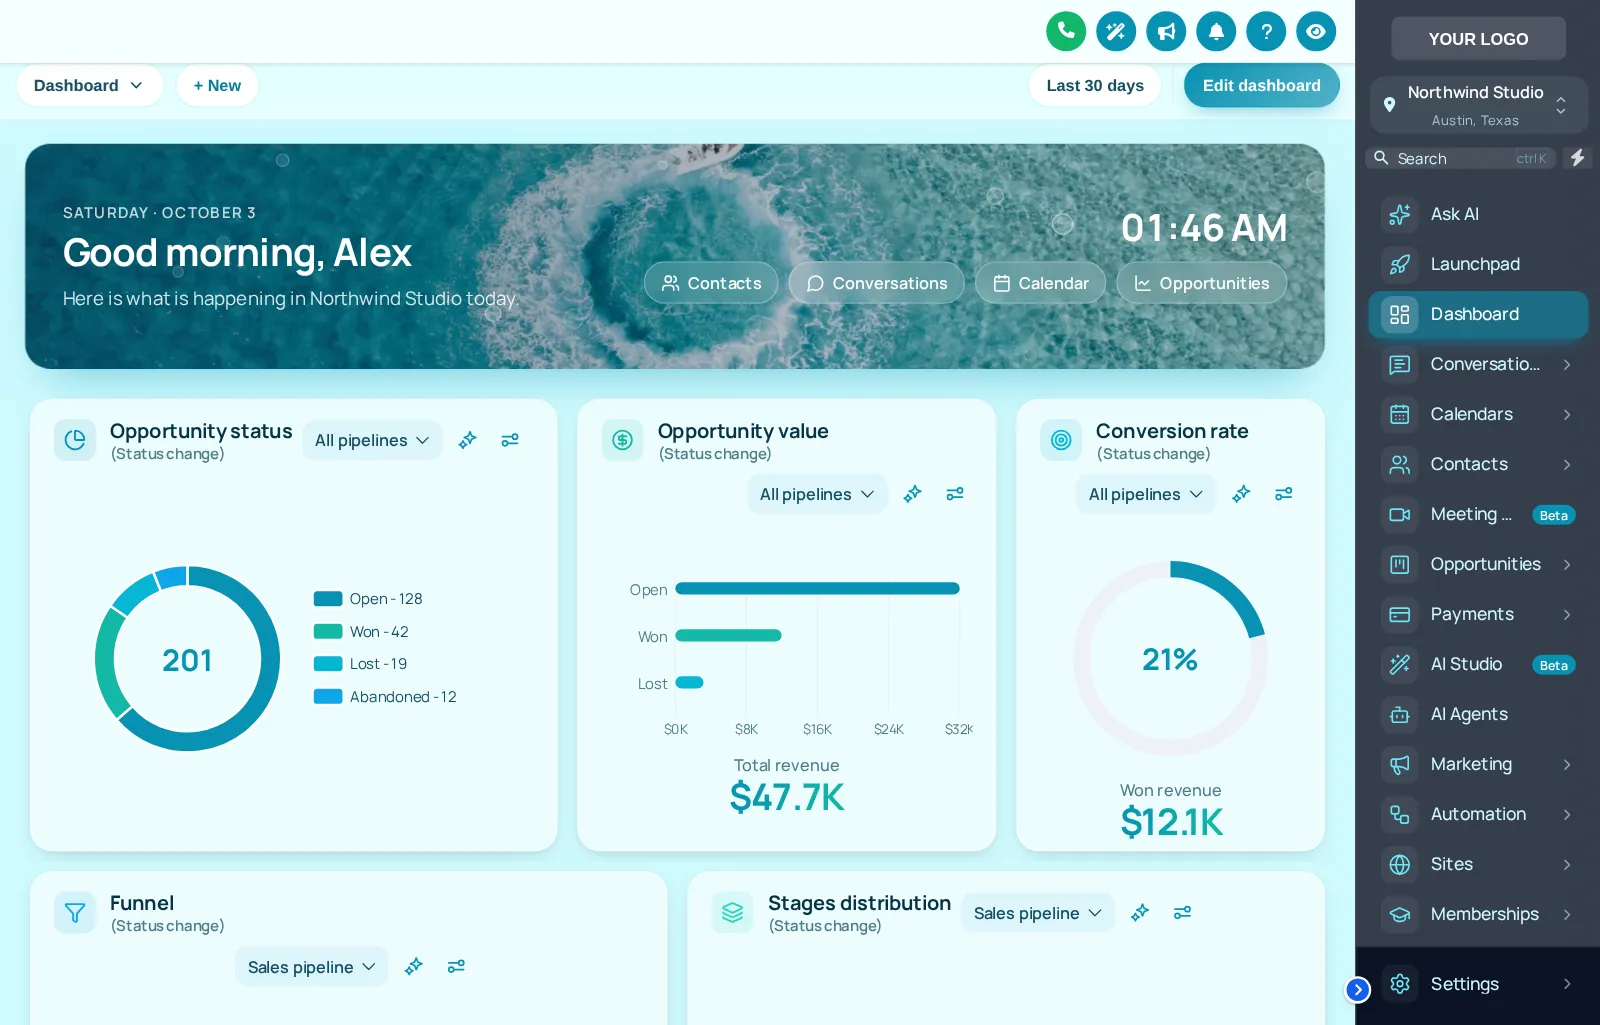1600x1025 pixels.
Task: Click the Won legend color swatch
Action: [328, 632]
